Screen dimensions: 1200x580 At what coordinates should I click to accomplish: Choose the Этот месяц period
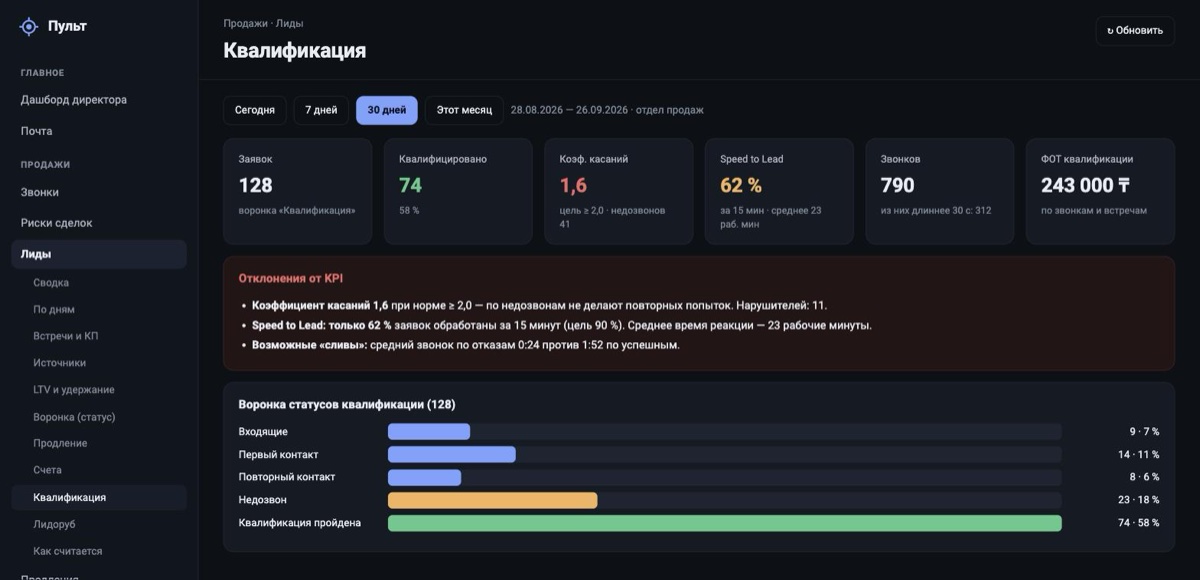click(x=464, y=110)
